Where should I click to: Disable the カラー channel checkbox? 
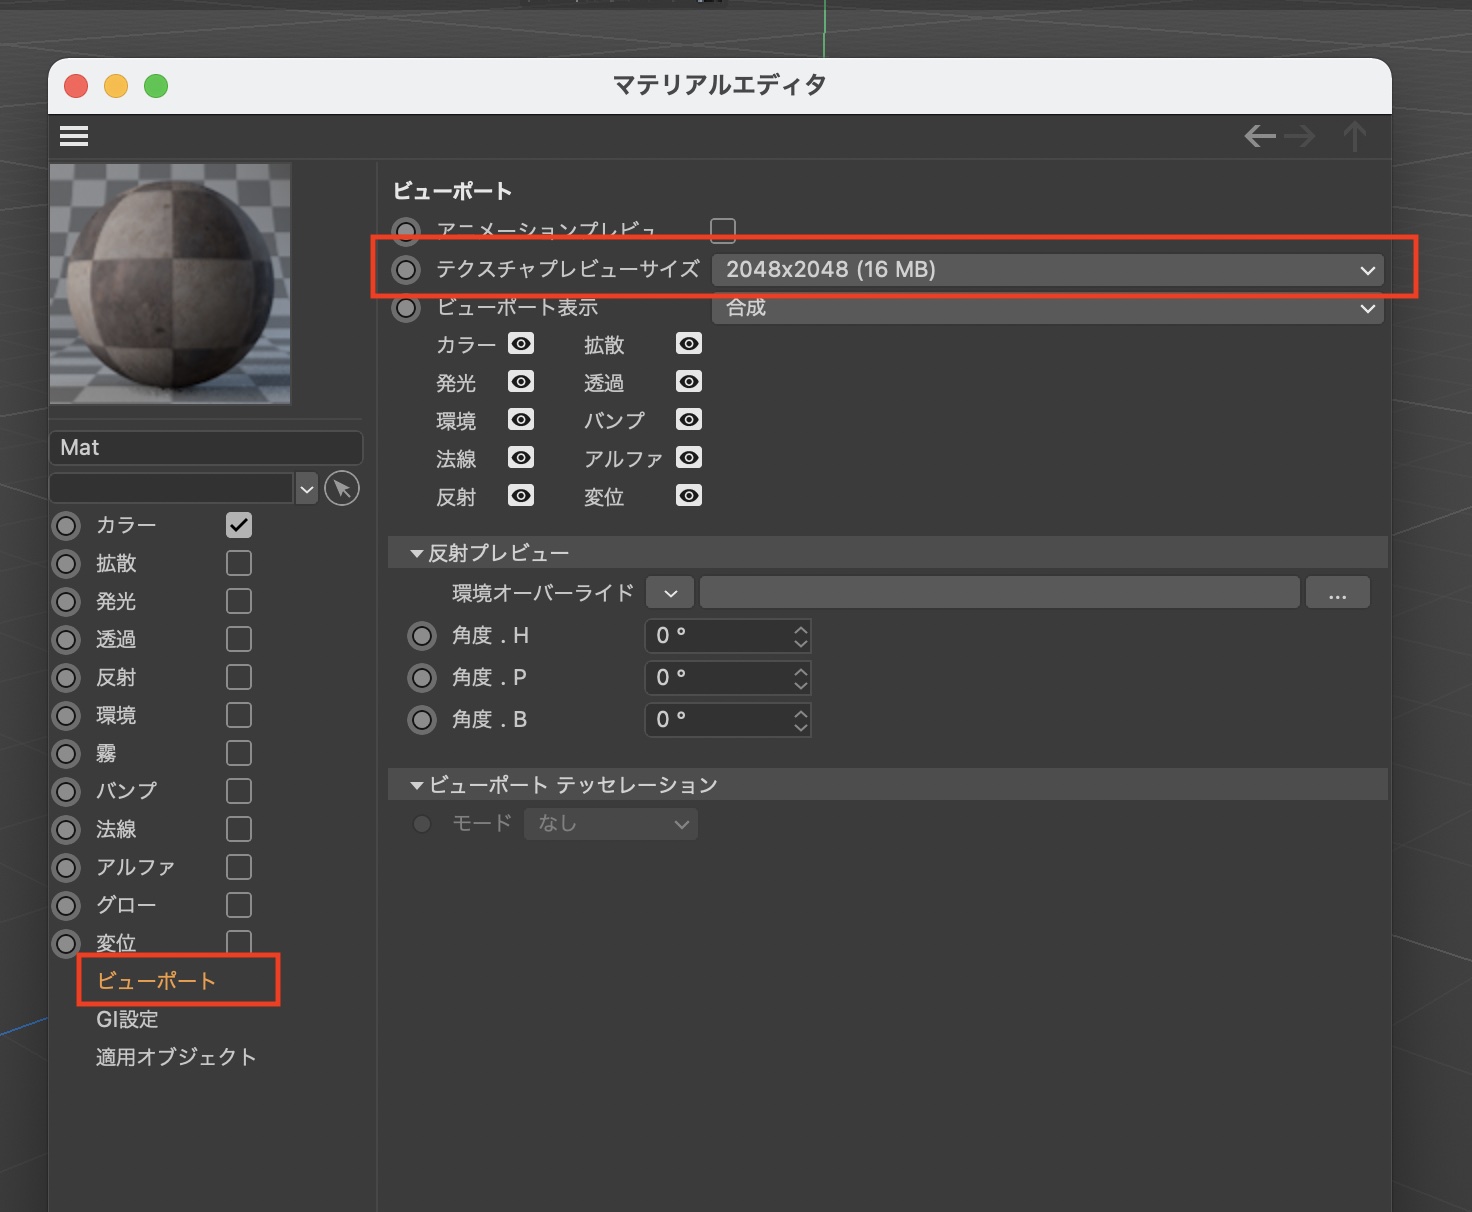coord(239,525)
